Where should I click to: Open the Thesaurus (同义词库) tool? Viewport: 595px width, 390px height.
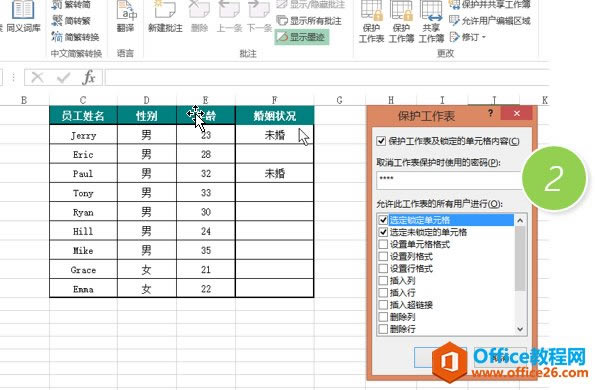pos(23,16)
